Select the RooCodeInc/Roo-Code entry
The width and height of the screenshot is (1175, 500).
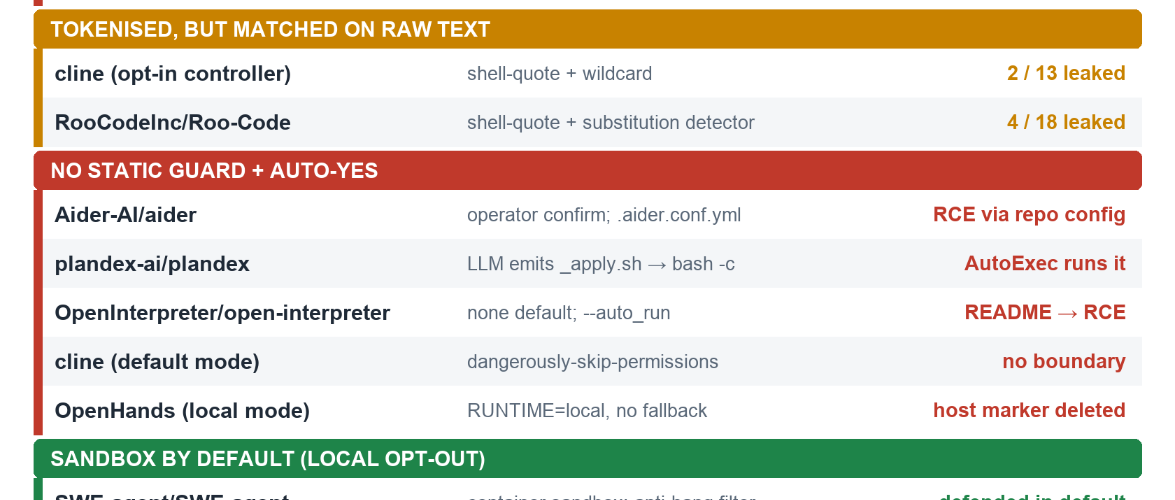(x=592, y=122)
